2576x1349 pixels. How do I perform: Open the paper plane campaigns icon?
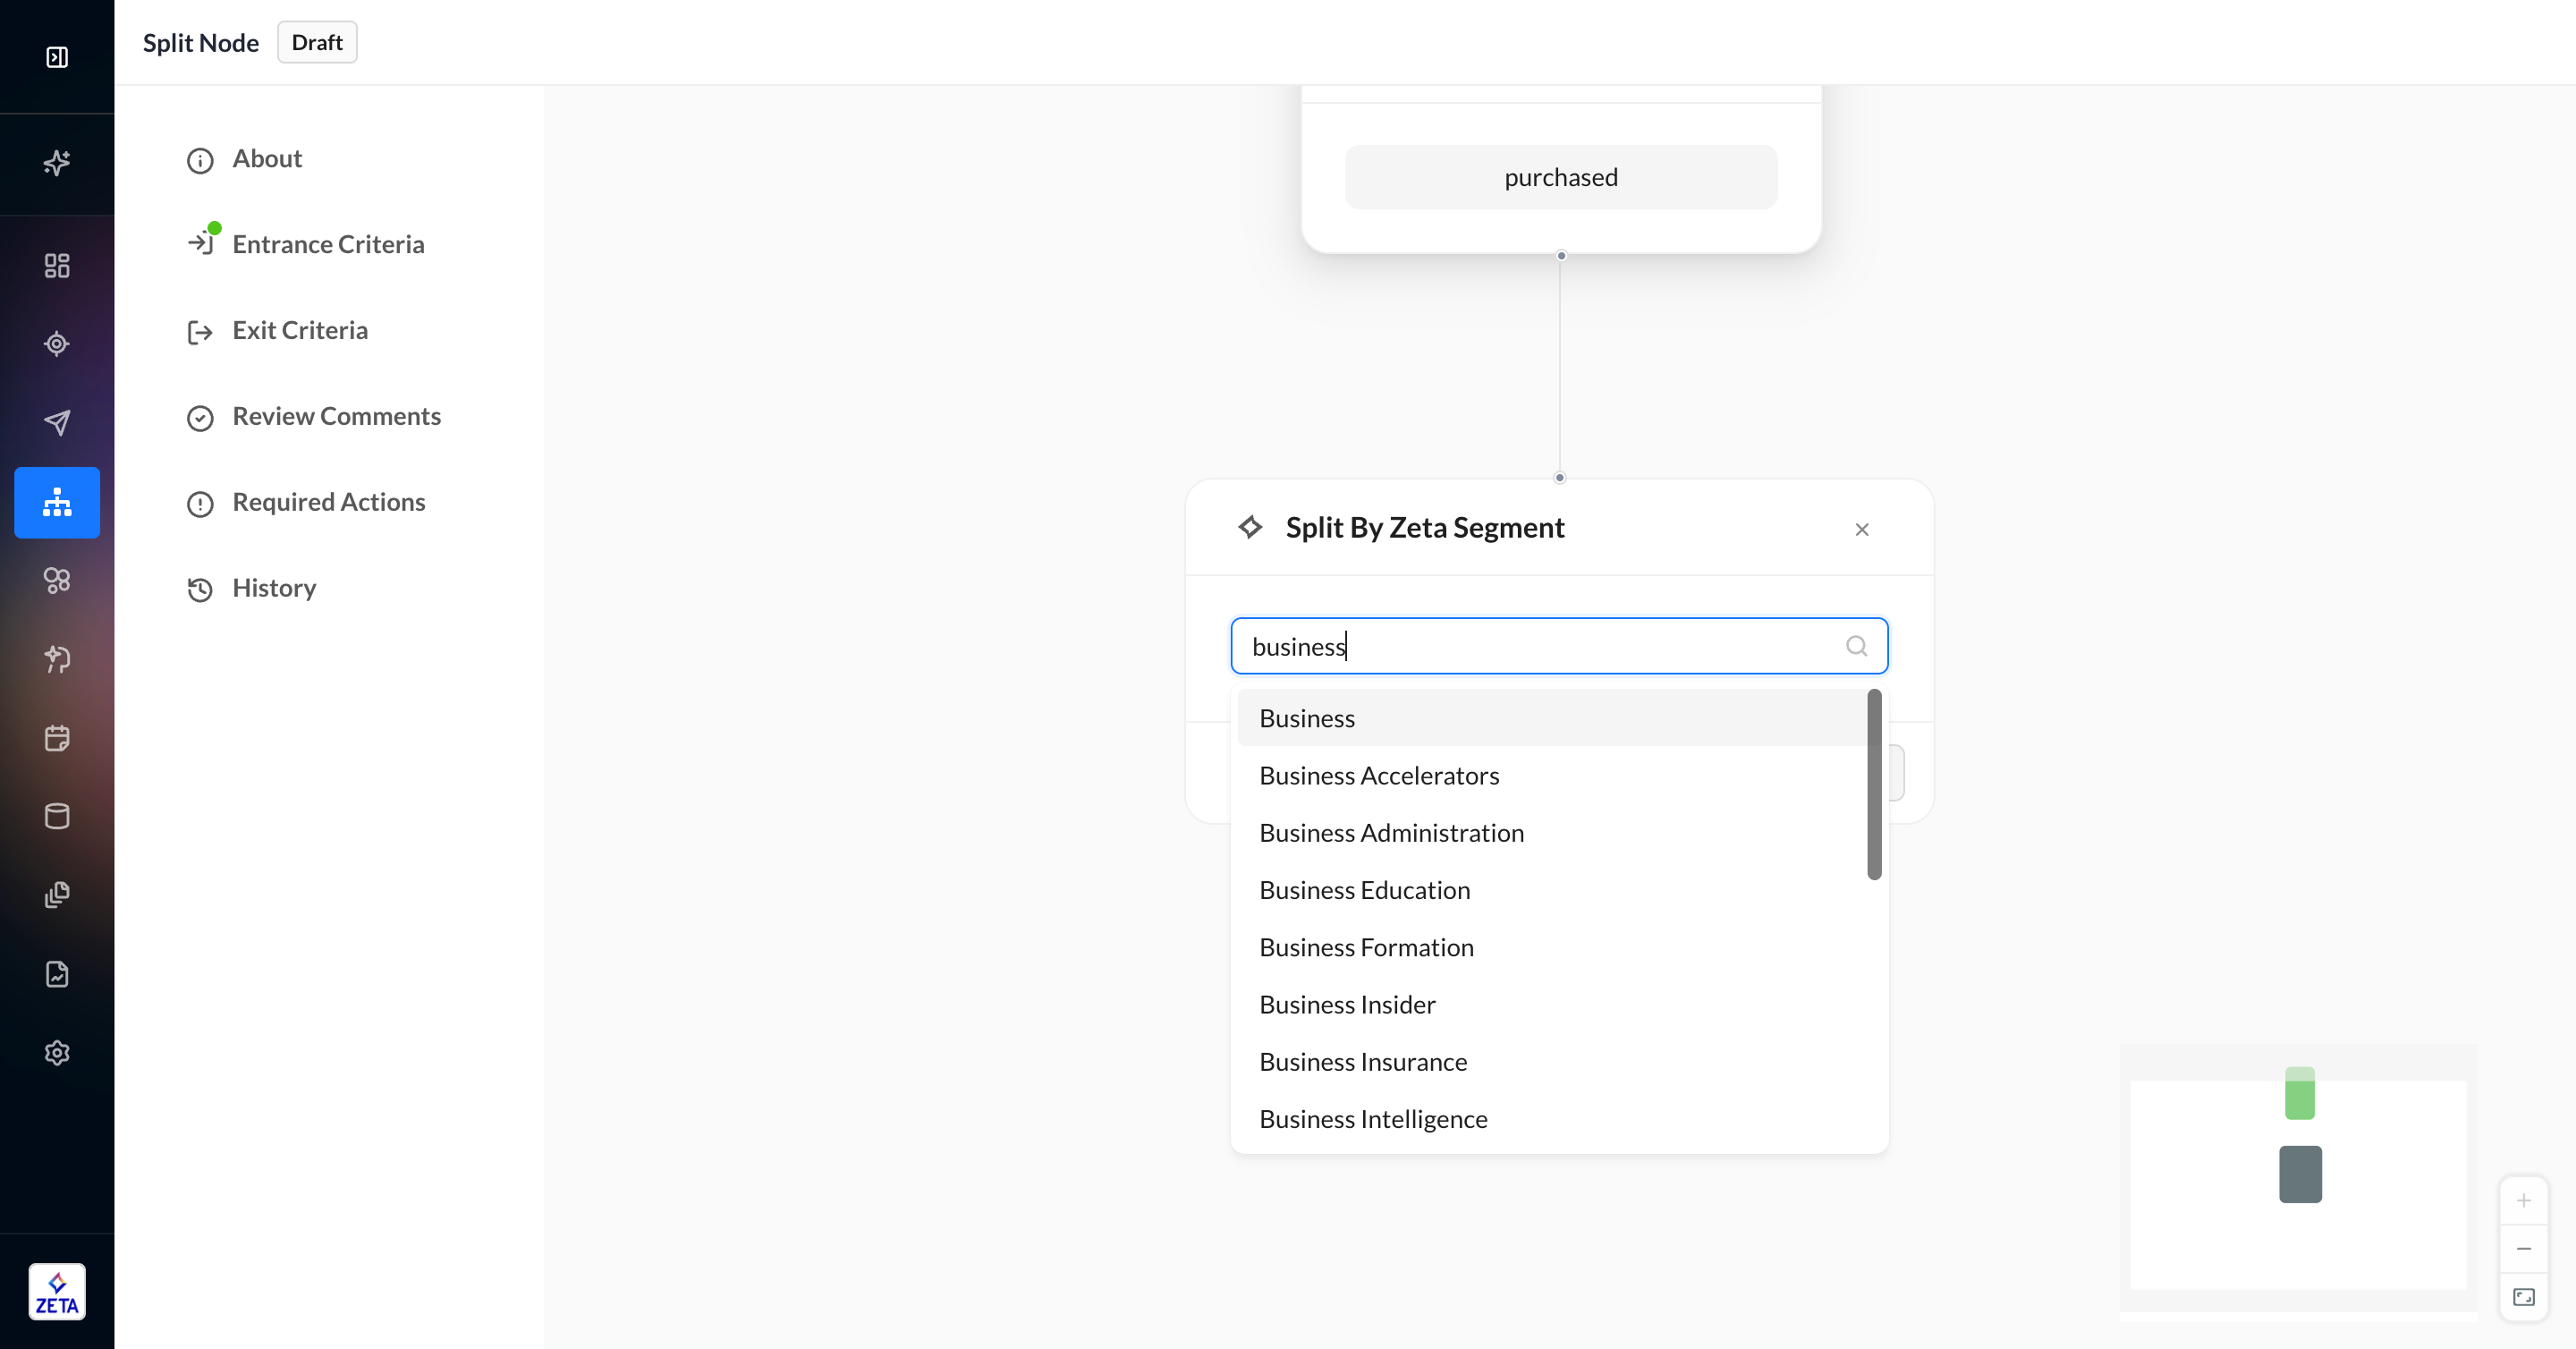pyautogui.click(x=57, y=422)
